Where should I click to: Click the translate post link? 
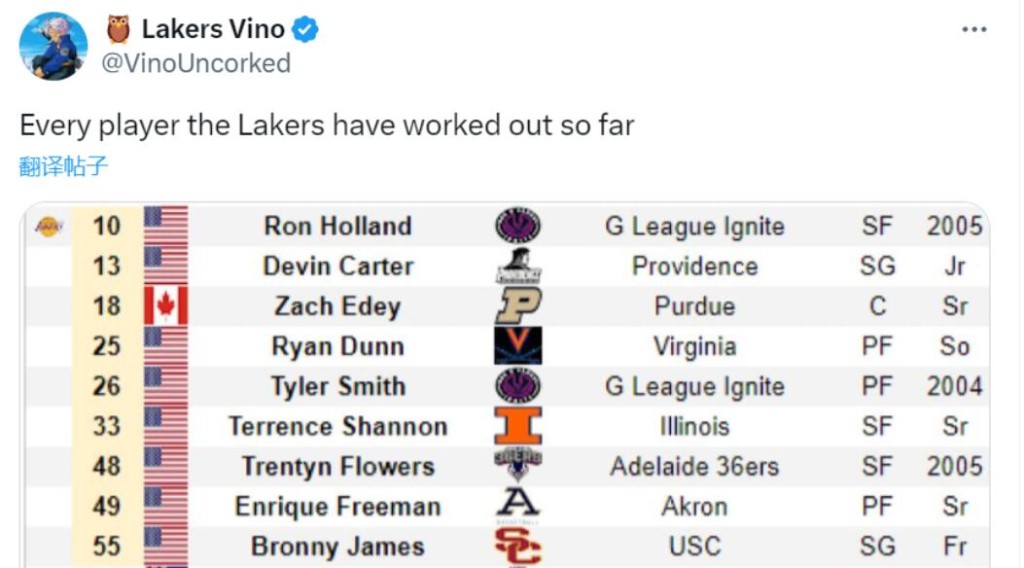[63, 166]
